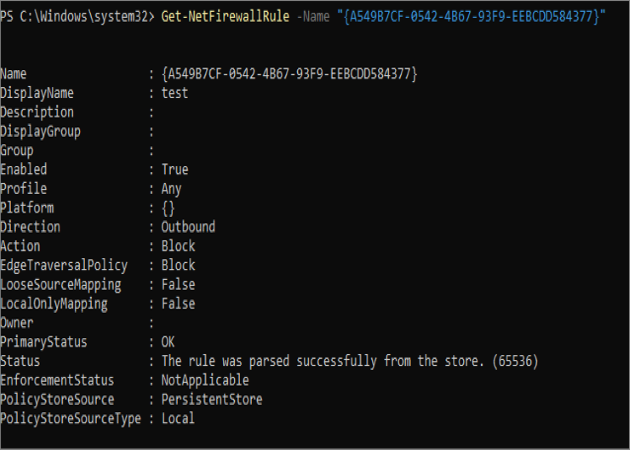The height and width of the screenshot is (450, 630).
Task: Click the Action value "Block"
Action: click(x=178, y=246)
